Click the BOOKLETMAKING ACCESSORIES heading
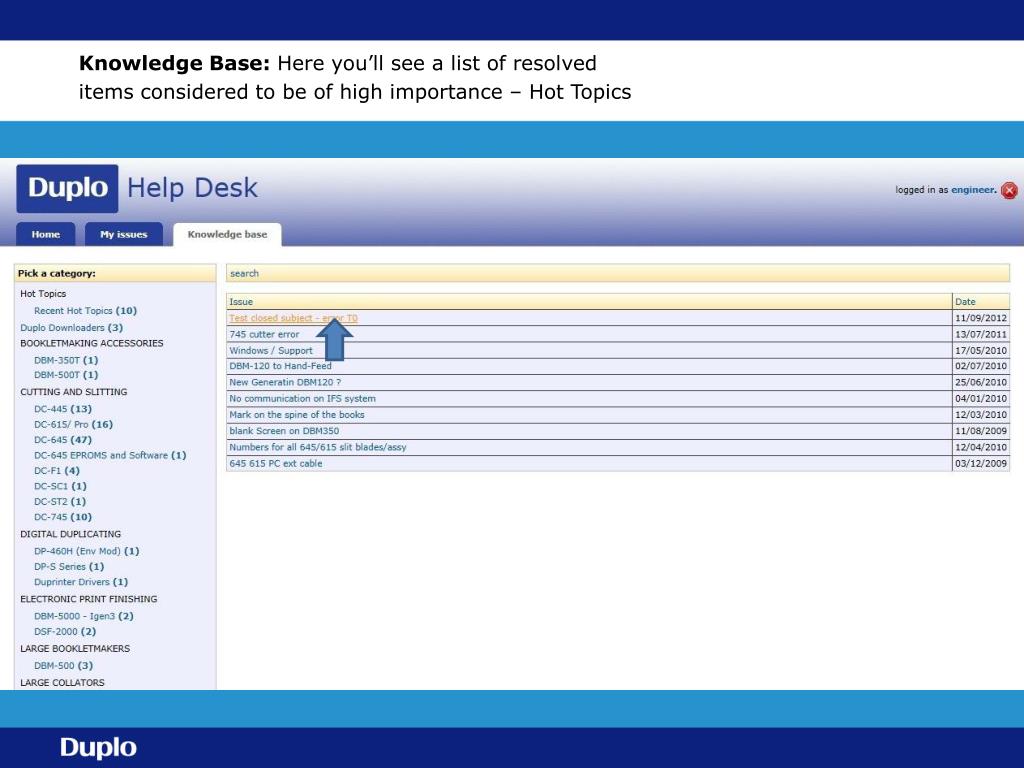1024x768 pixels. pyautogui.click(x=92, y=343)
